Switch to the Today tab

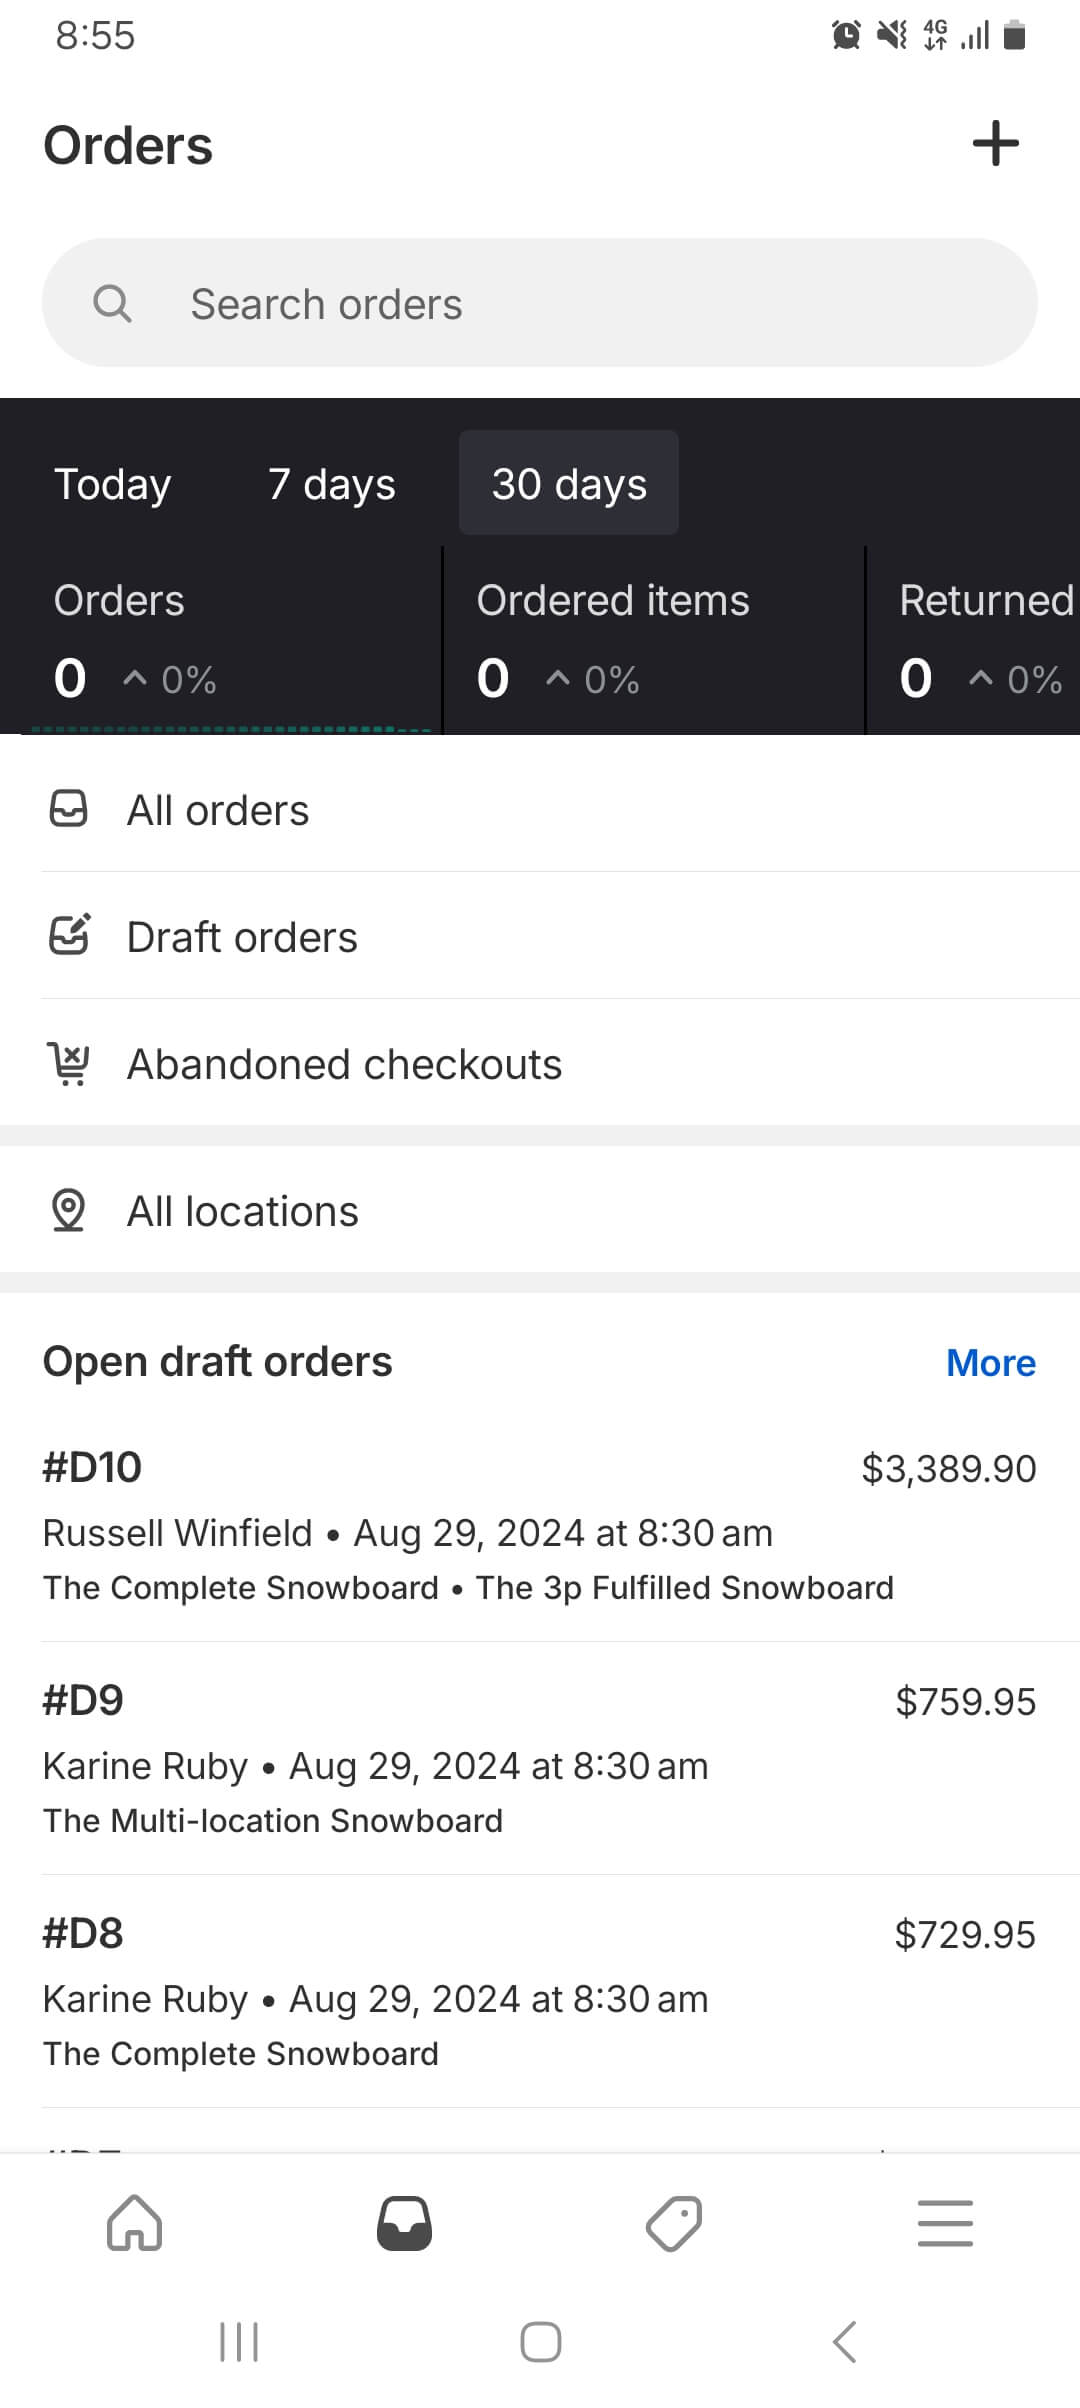(113, 484)
